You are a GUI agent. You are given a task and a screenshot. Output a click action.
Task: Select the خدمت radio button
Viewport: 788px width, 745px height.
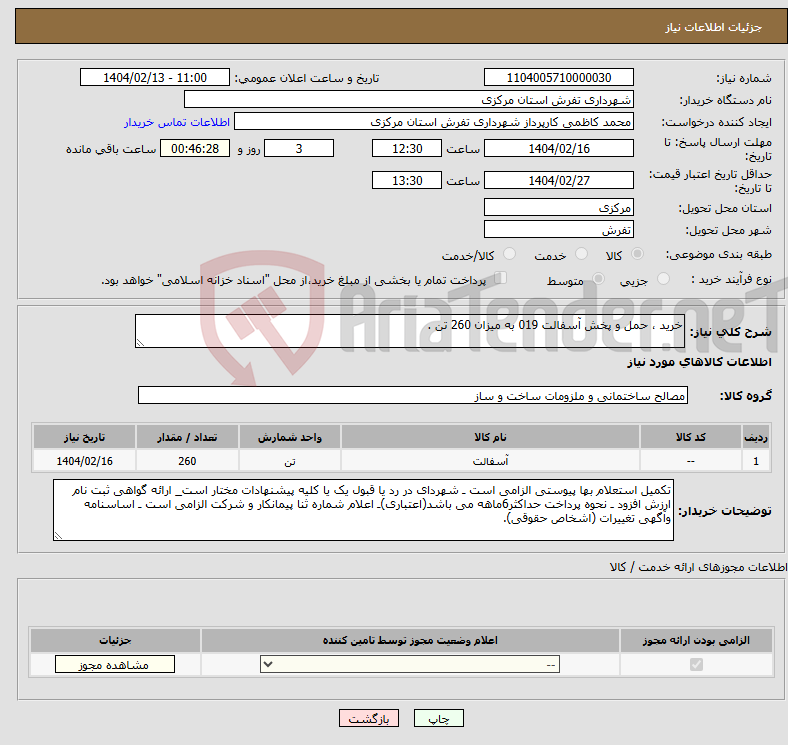[581, 254]
